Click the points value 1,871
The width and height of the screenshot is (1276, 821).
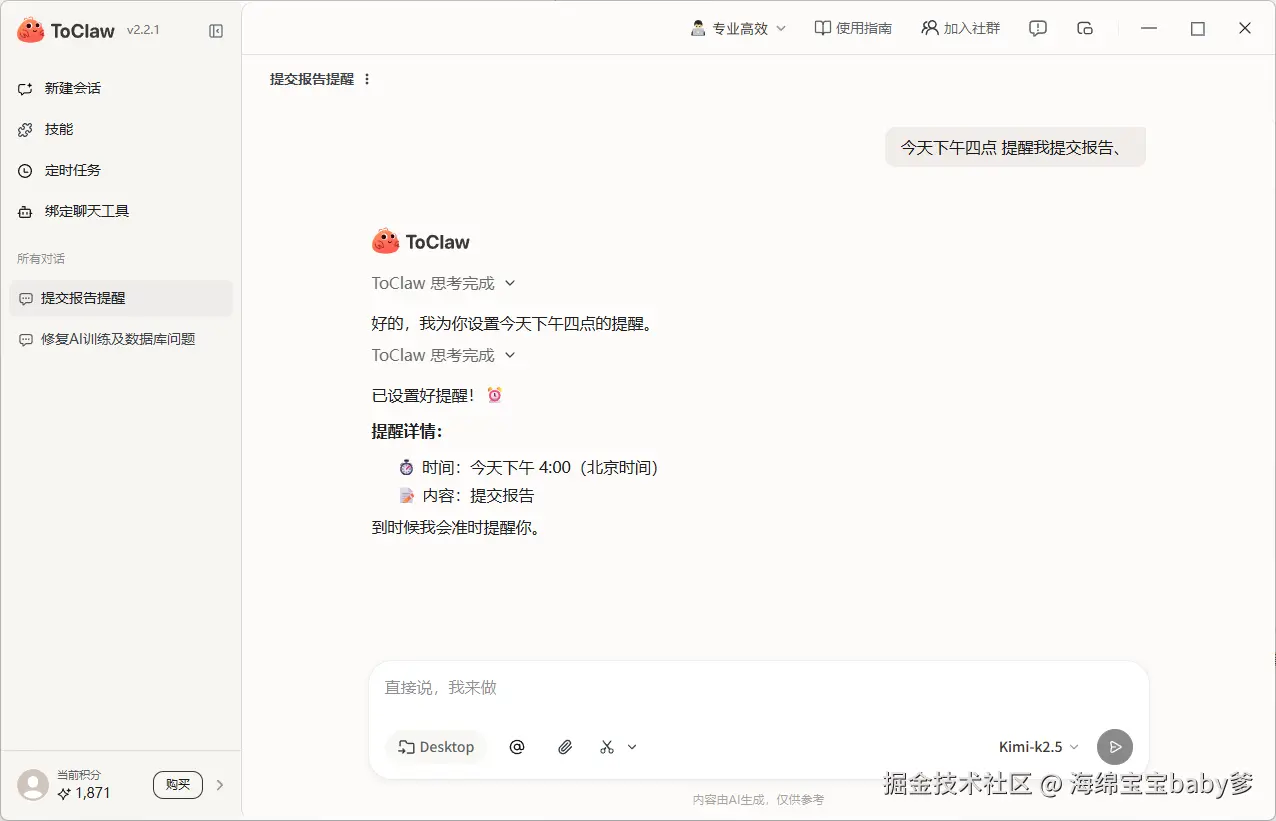point(93,793)
